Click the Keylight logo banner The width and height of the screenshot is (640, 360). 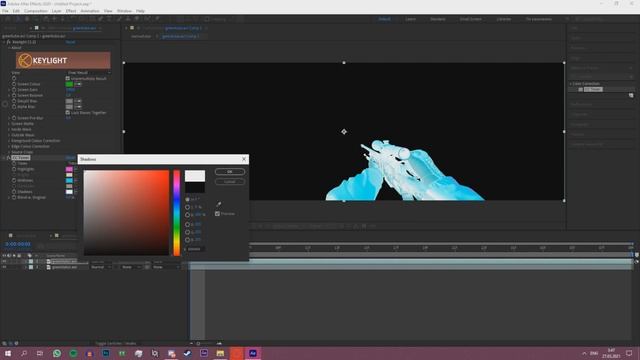click(x=63, y=60)
